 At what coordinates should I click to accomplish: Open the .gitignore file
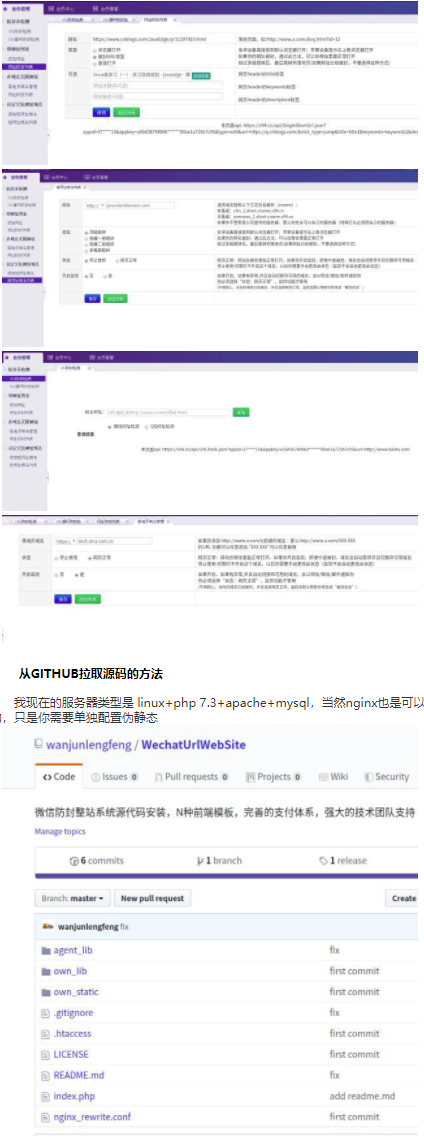(x=74, y=1013)
